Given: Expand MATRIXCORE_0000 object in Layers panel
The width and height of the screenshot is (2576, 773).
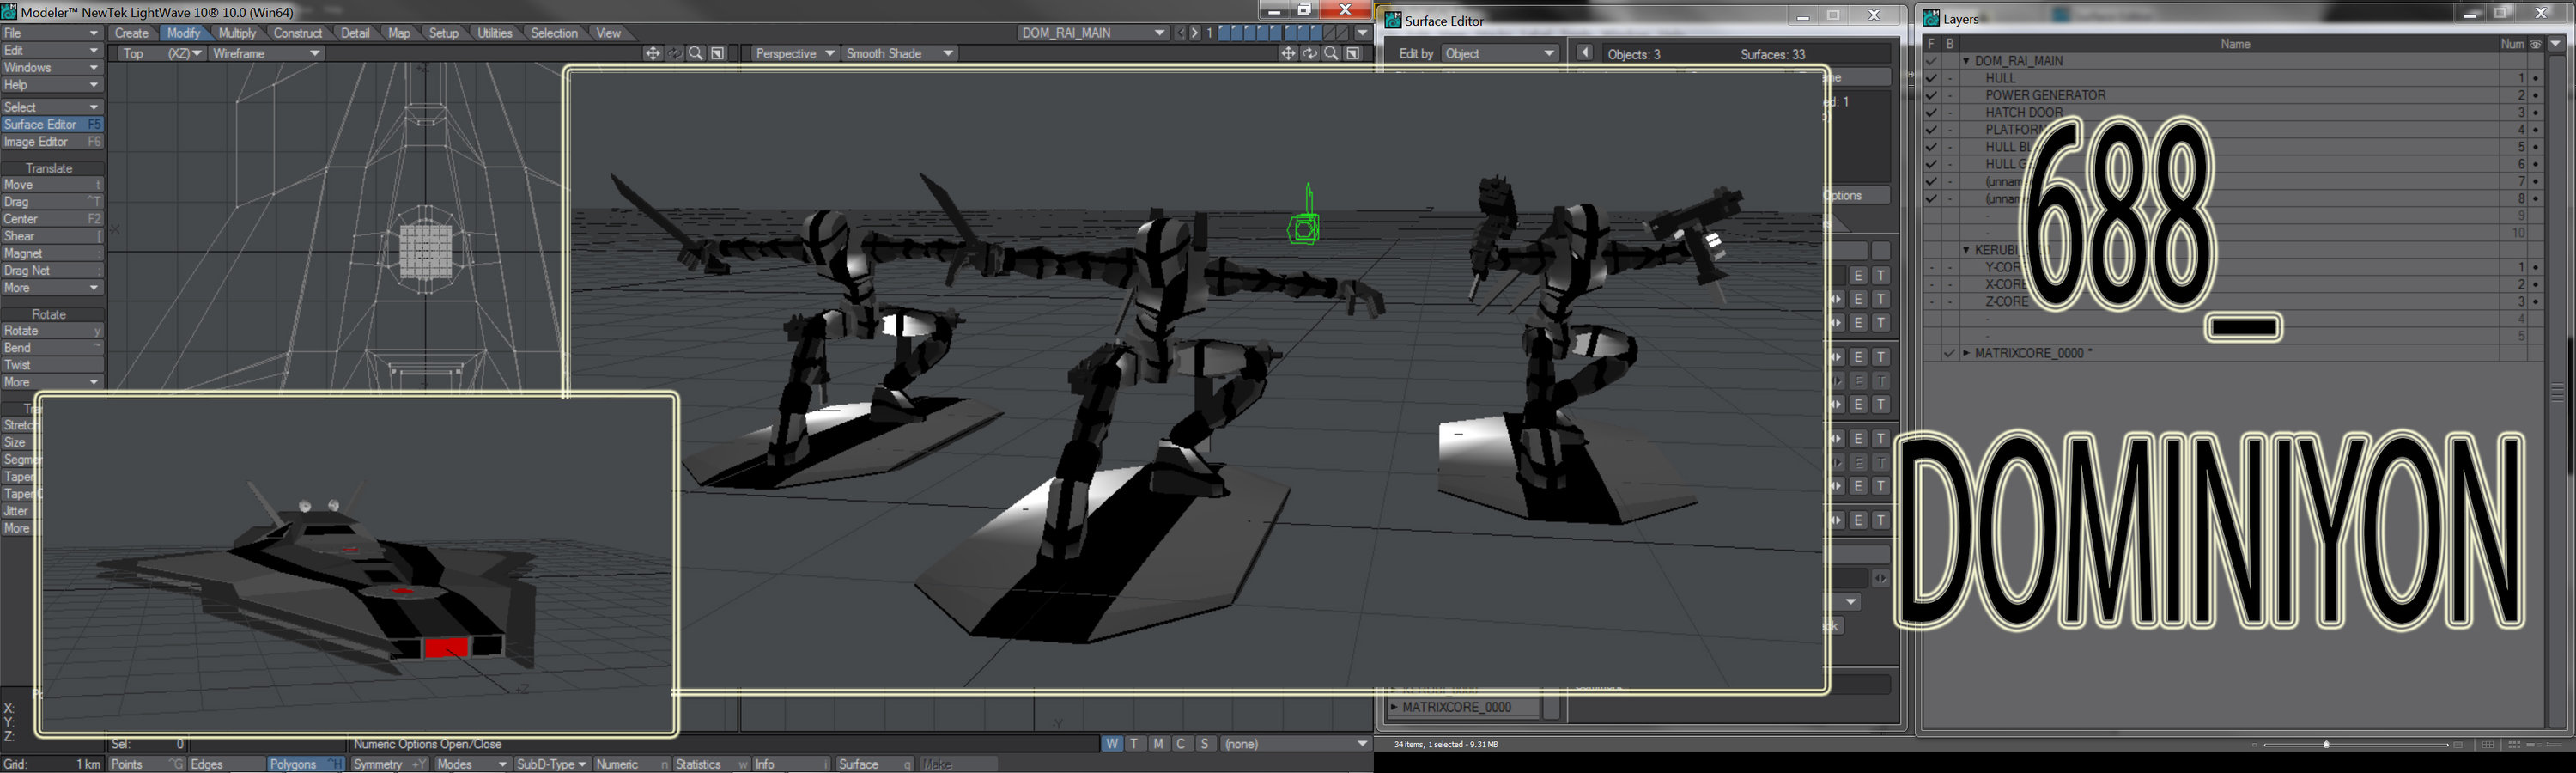Looking at the screenshot, I should (x=1966, y=353).
